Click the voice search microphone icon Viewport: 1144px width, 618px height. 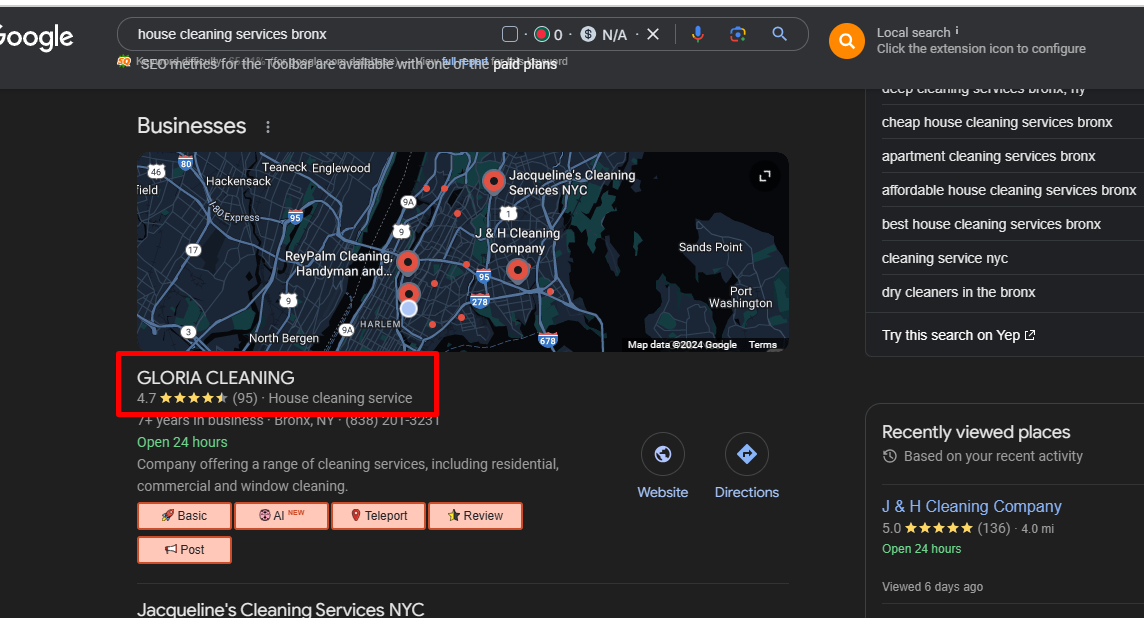click(698, 34)
